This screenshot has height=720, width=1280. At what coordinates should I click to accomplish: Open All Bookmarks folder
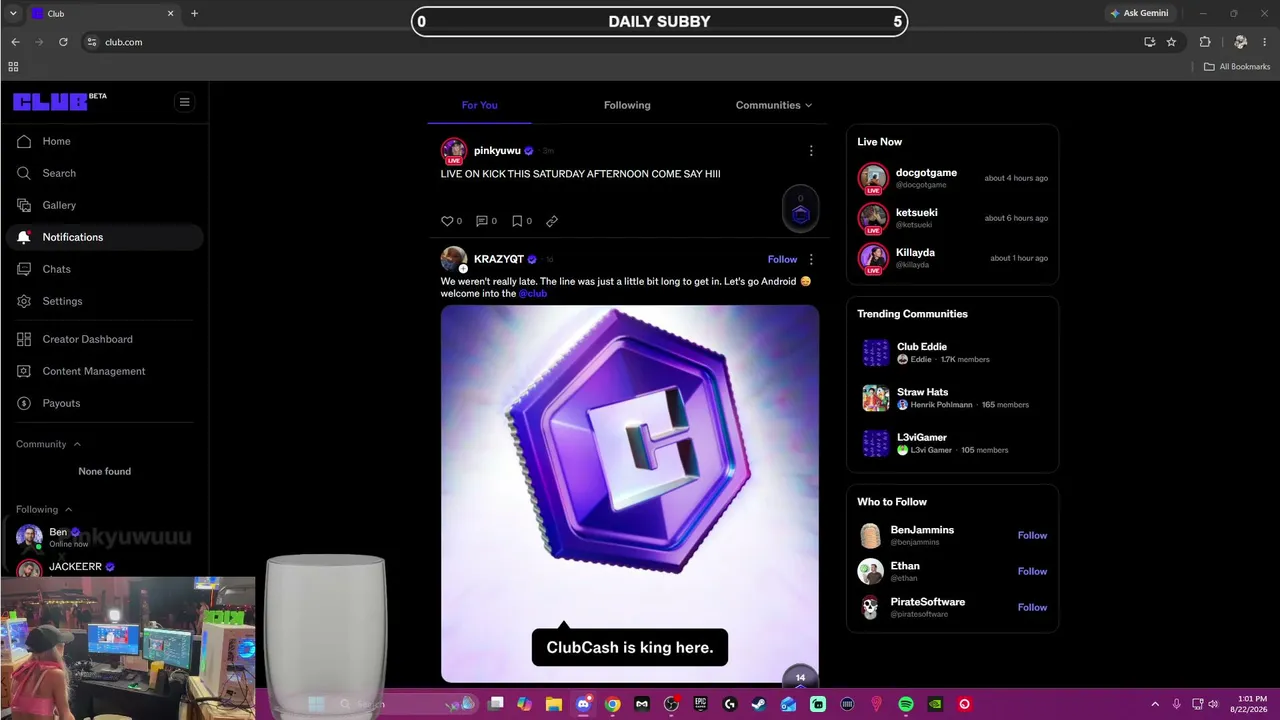(x=1237, y=67)
